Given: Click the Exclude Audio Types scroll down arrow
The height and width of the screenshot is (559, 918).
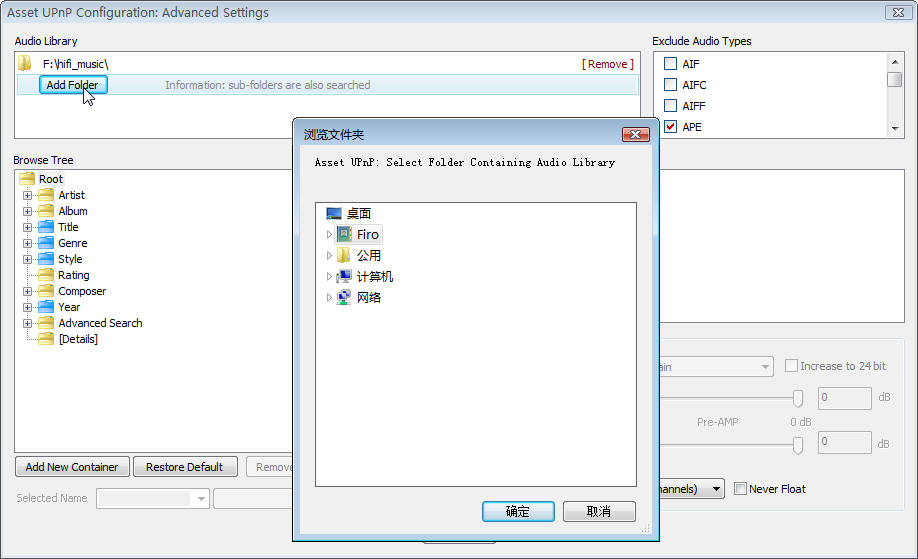Looking at the screenshot, I should click(895, 128).
